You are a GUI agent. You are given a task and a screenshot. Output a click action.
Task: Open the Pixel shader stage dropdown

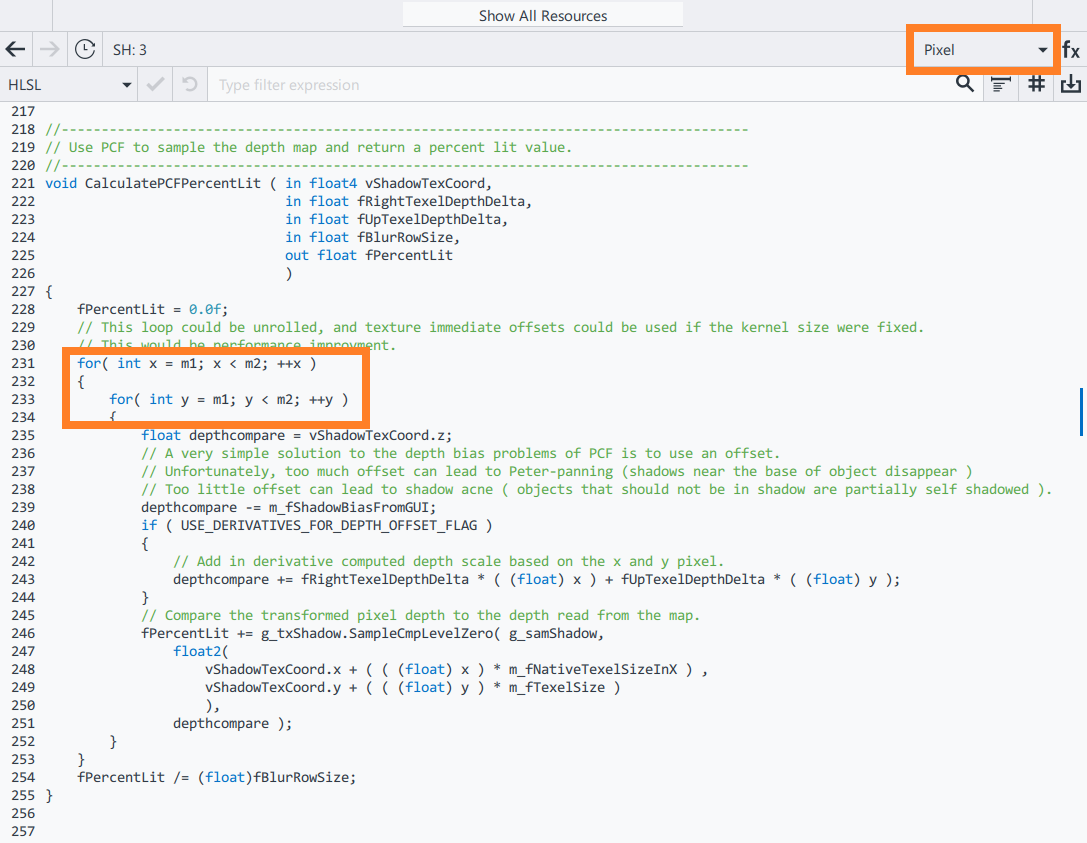tap(983, 50)
